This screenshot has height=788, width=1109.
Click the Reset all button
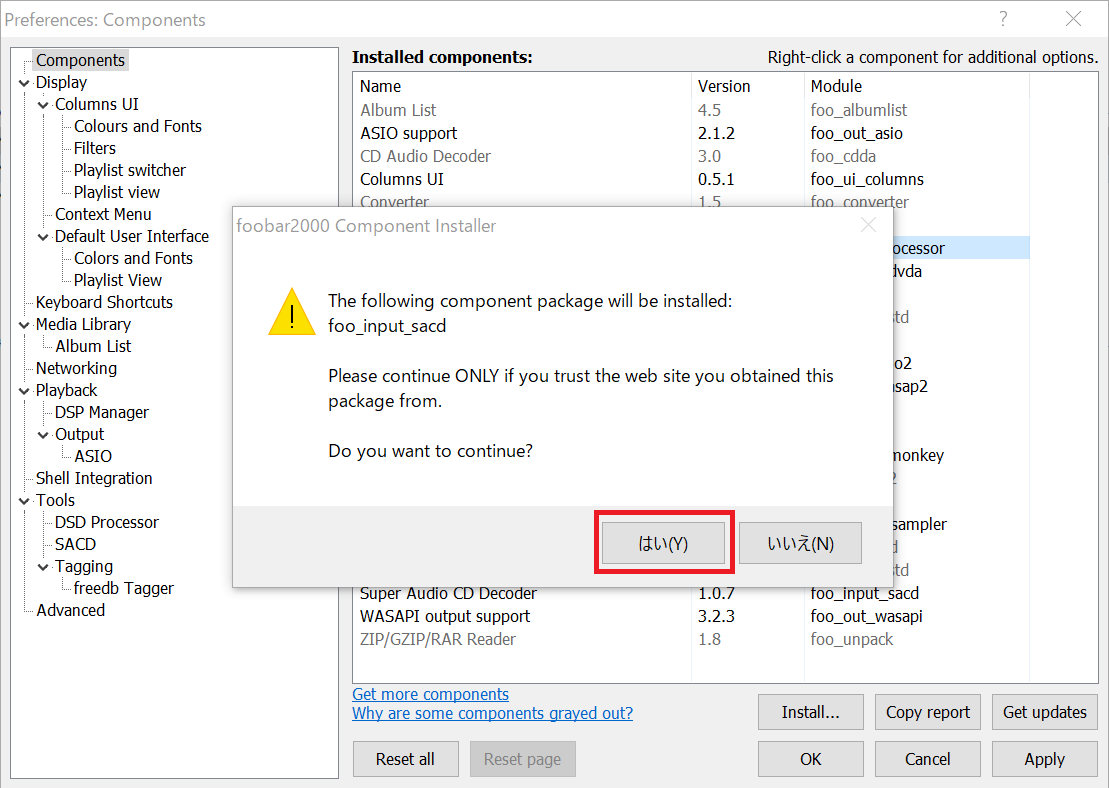click(x=405, y=759)
